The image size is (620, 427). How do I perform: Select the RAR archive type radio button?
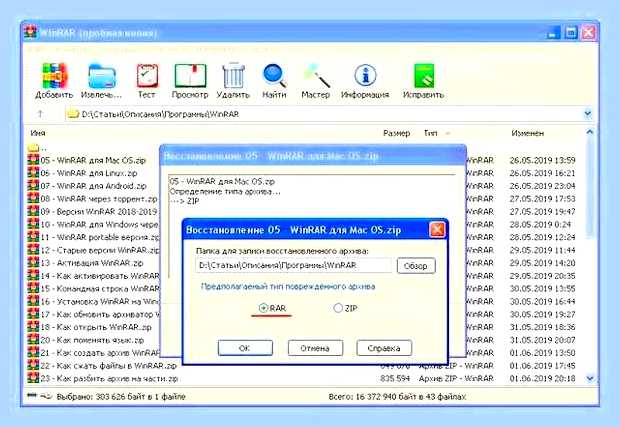(263, 308)
